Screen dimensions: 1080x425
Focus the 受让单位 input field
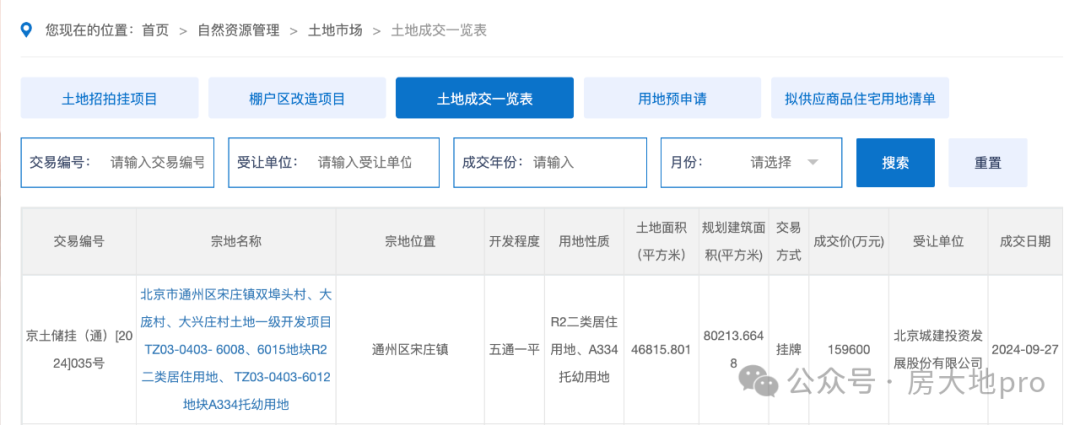tap(333, 163)
